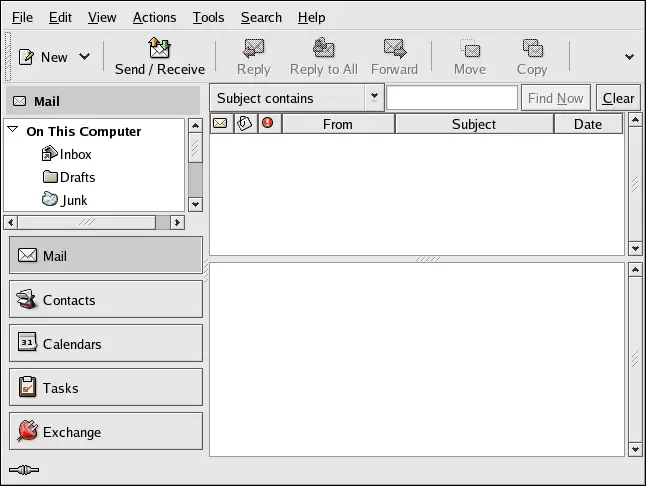Switch to the Calendars view

click(106, 344)
